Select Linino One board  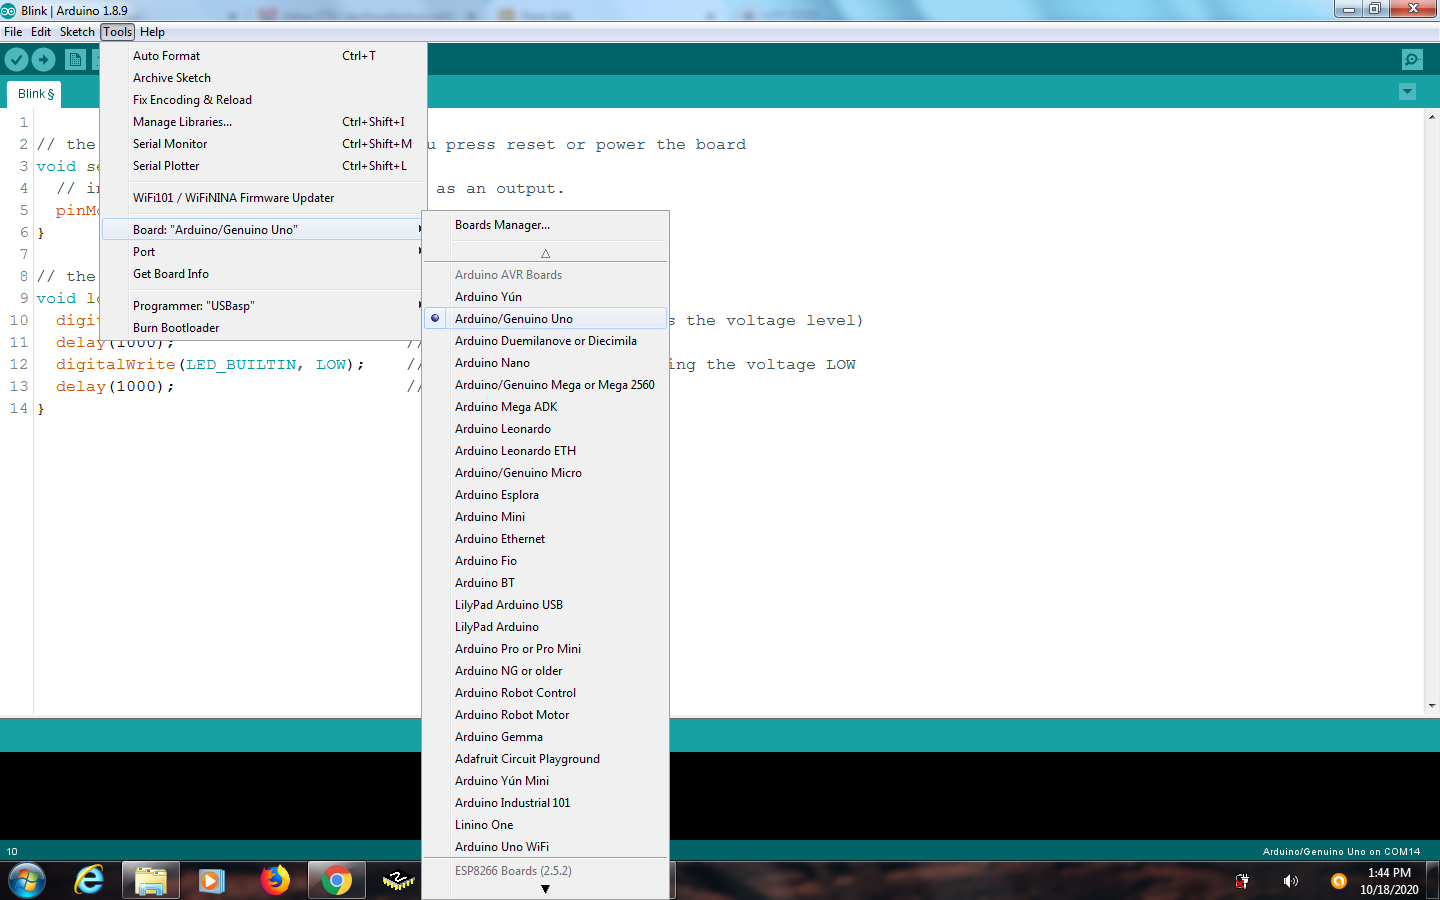coord(545,825)
